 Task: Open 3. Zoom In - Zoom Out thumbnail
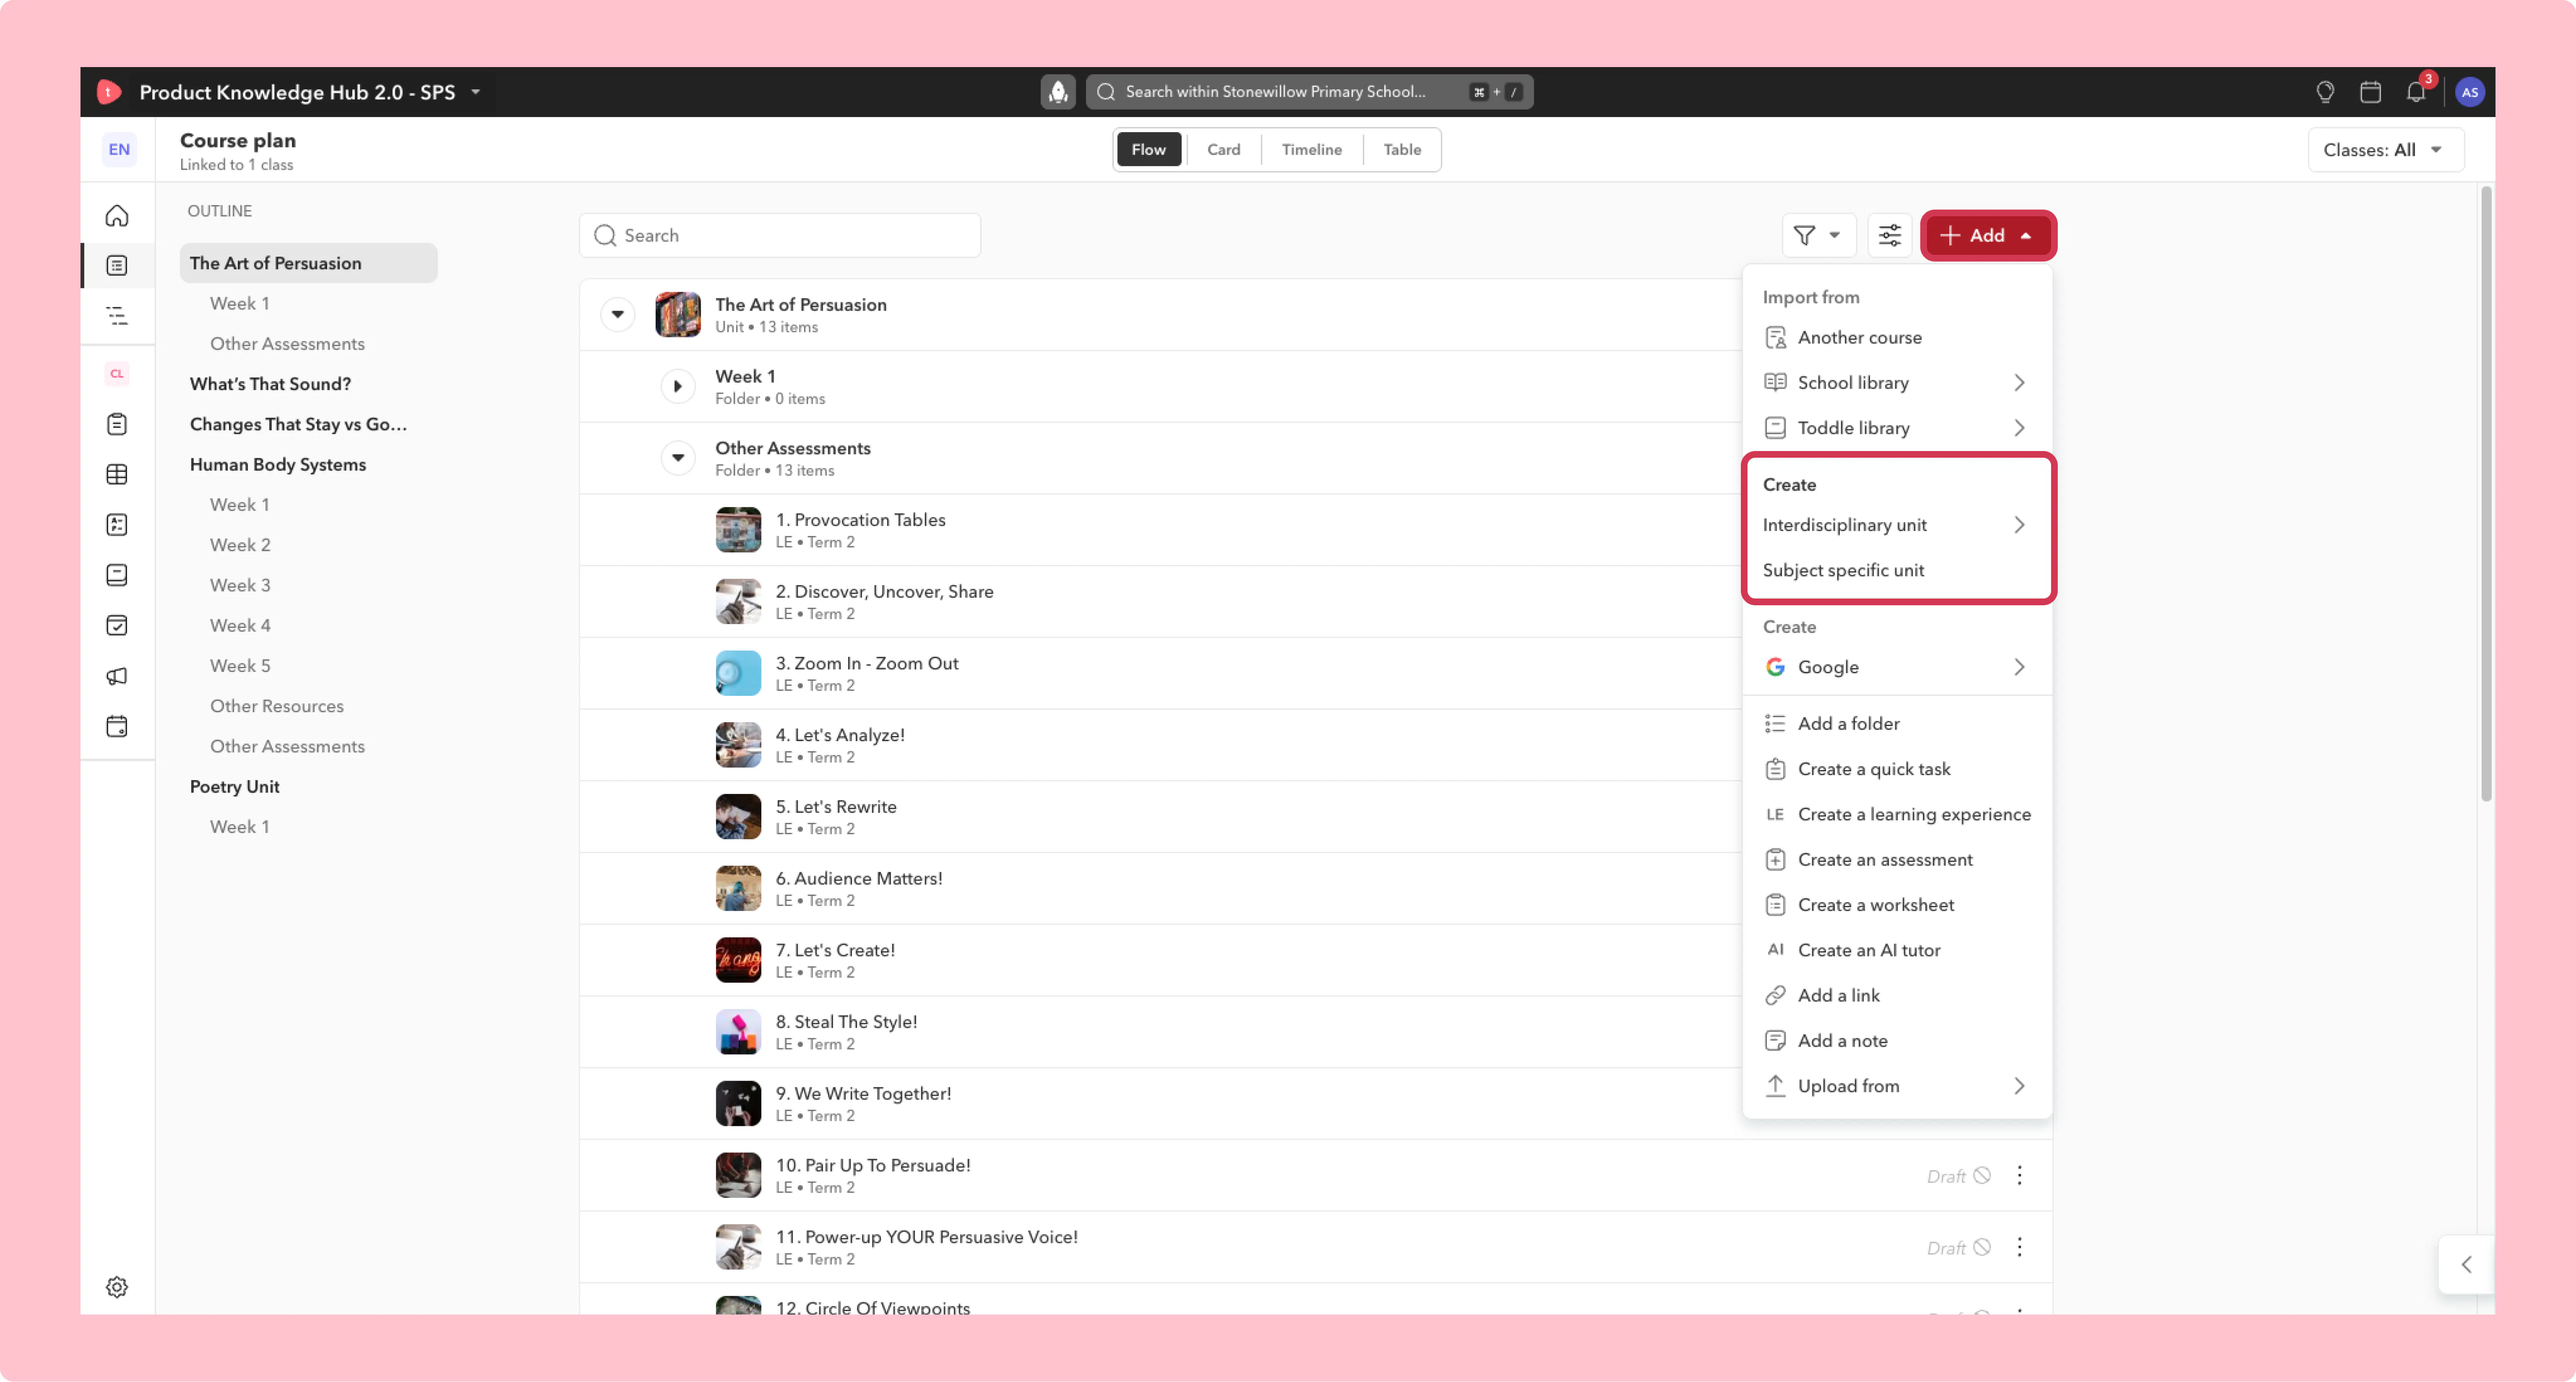tap(738, 673)
